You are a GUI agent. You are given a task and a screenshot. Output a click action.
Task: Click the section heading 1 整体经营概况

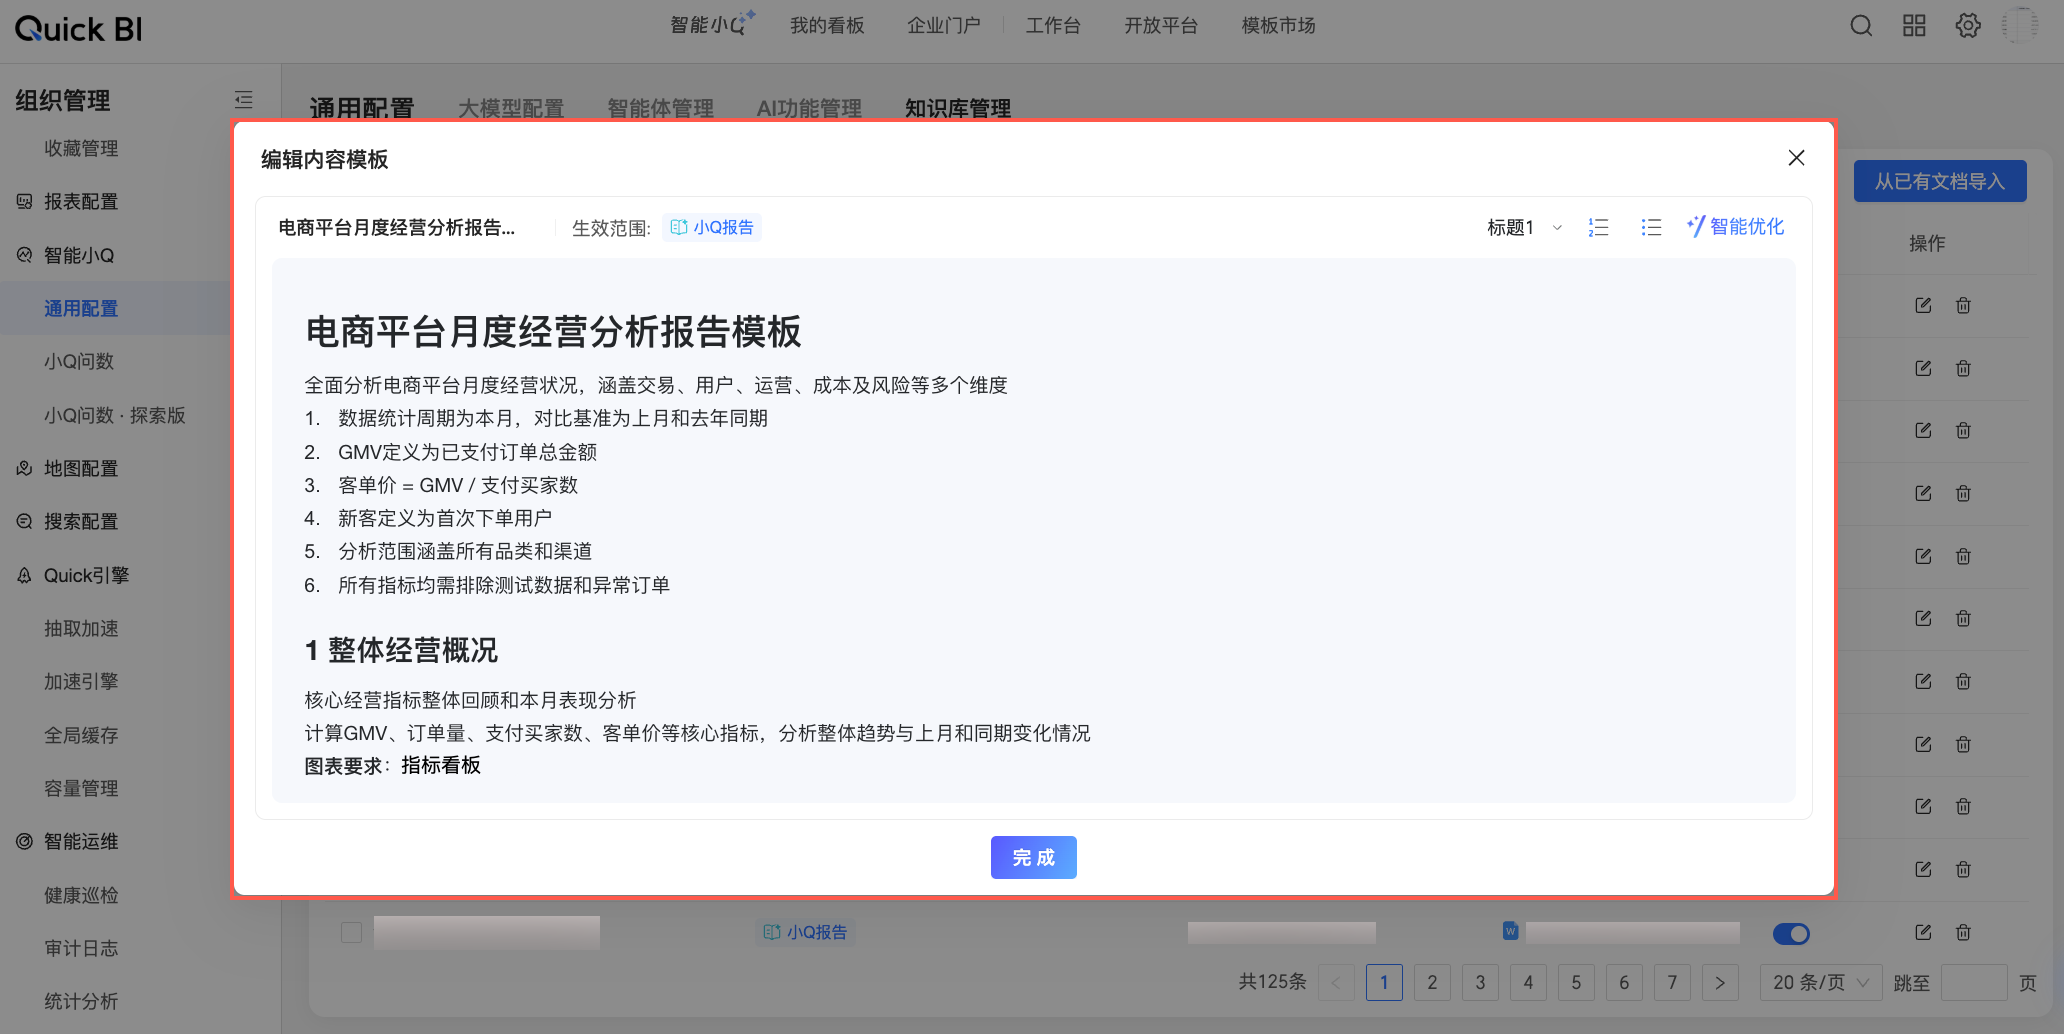(x=401, y=650)
